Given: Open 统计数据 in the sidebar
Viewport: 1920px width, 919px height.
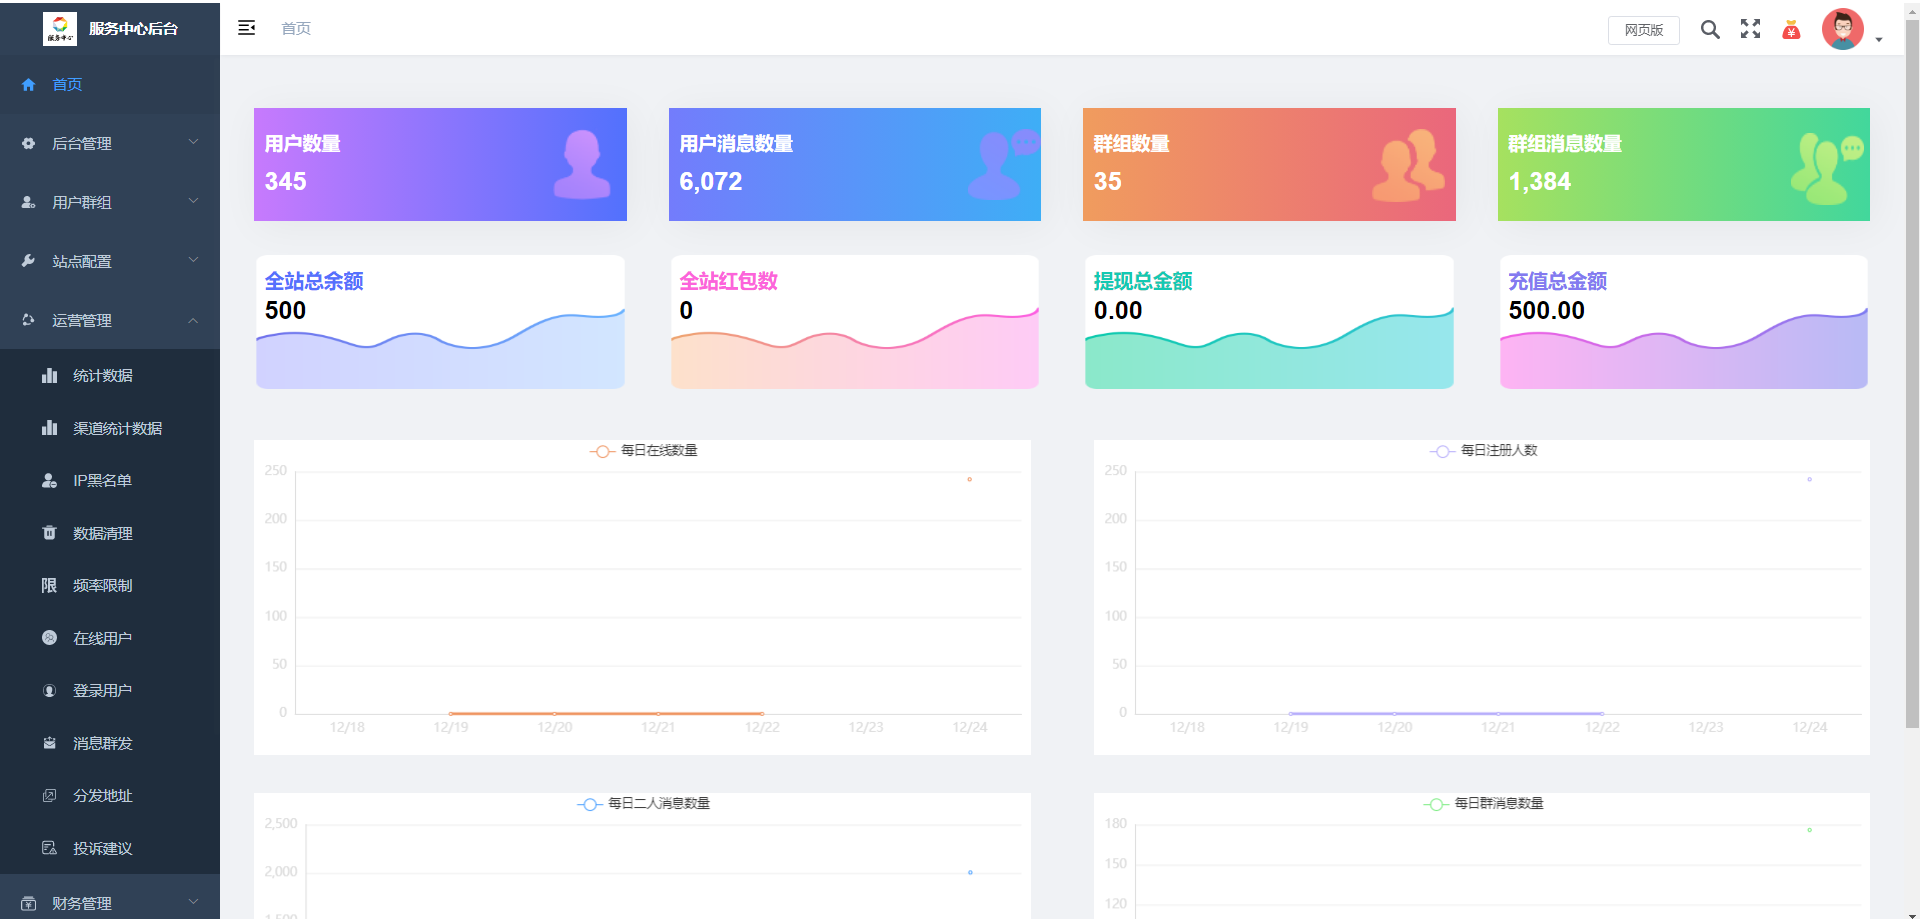Looking at the screenshot, I should (102, 376).
